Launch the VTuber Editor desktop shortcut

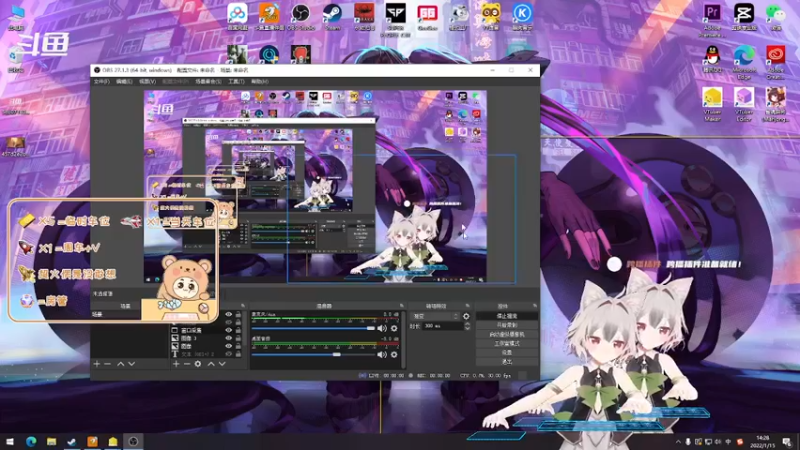pos(744,104)
